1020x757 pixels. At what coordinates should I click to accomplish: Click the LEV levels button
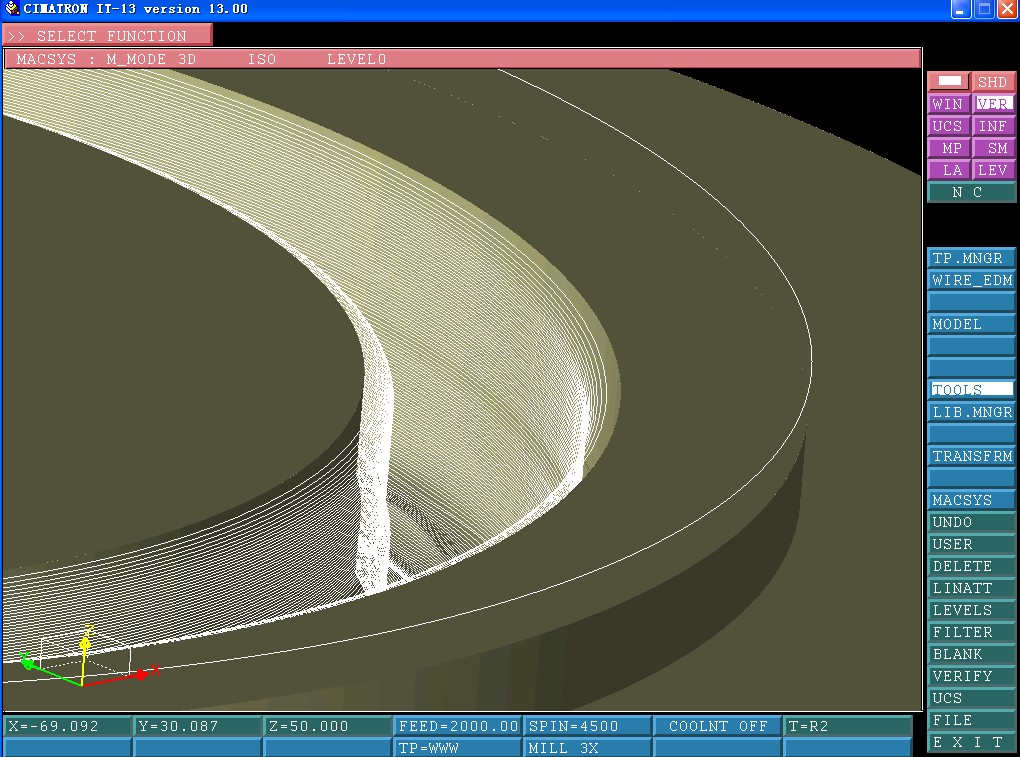pyautogui.click(x=993, y=170)
